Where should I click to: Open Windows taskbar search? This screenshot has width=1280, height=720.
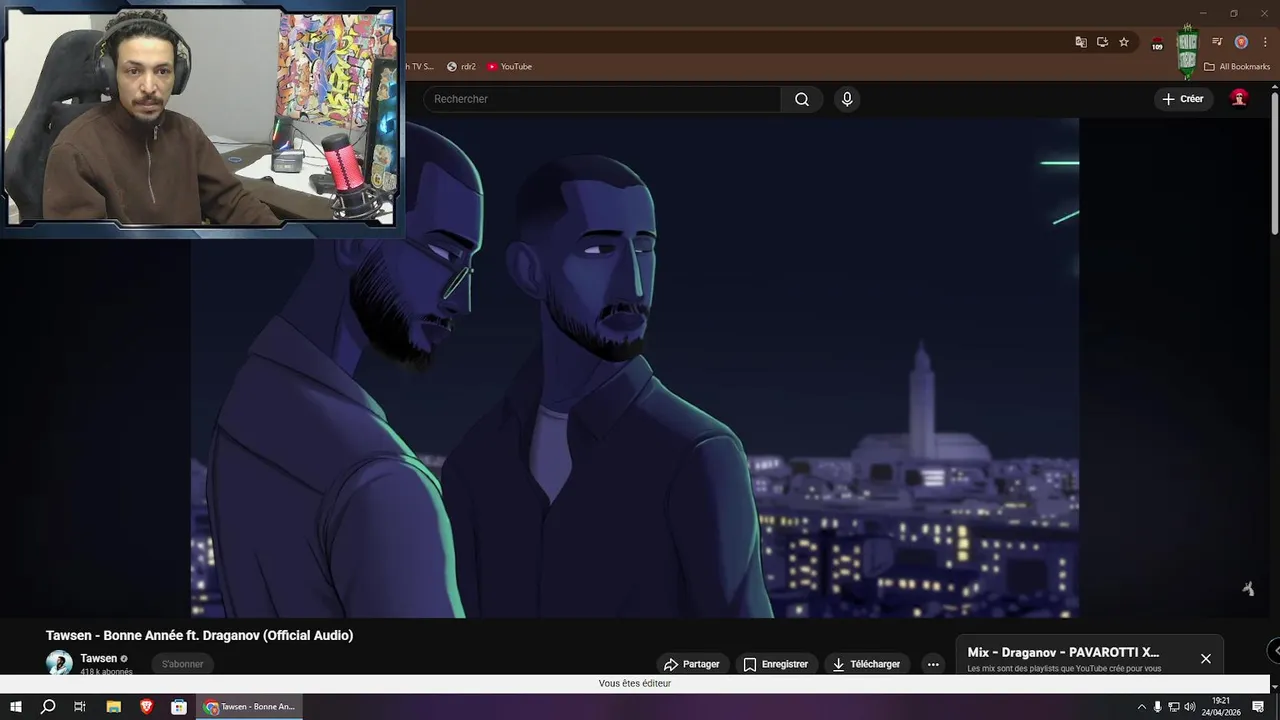[x=48, y=707]
